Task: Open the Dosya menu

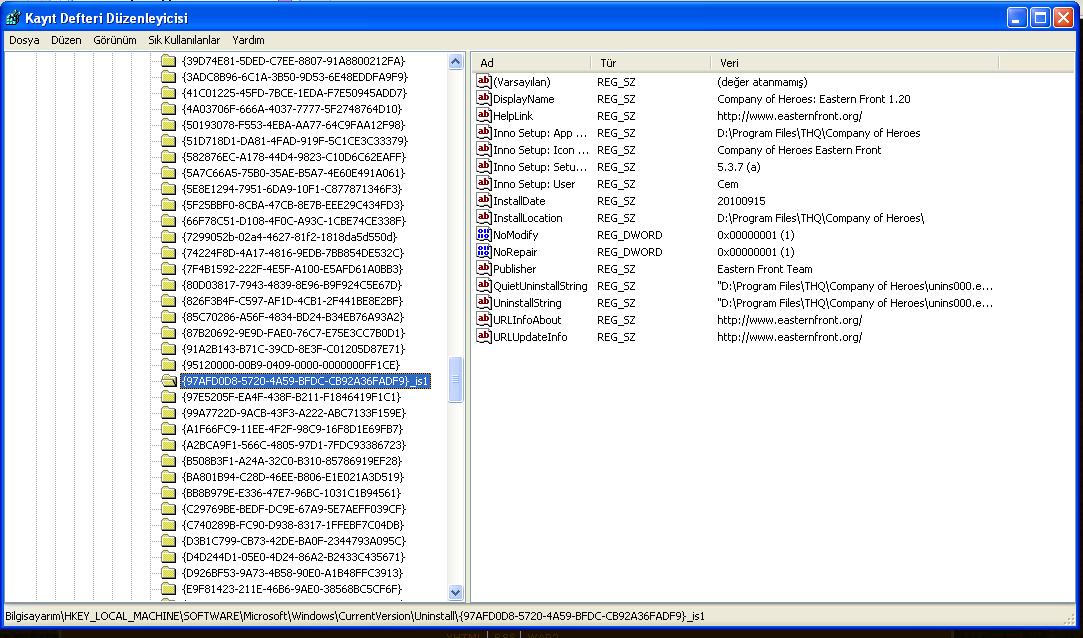Action: pyautogui.click(x=24, y=40)
